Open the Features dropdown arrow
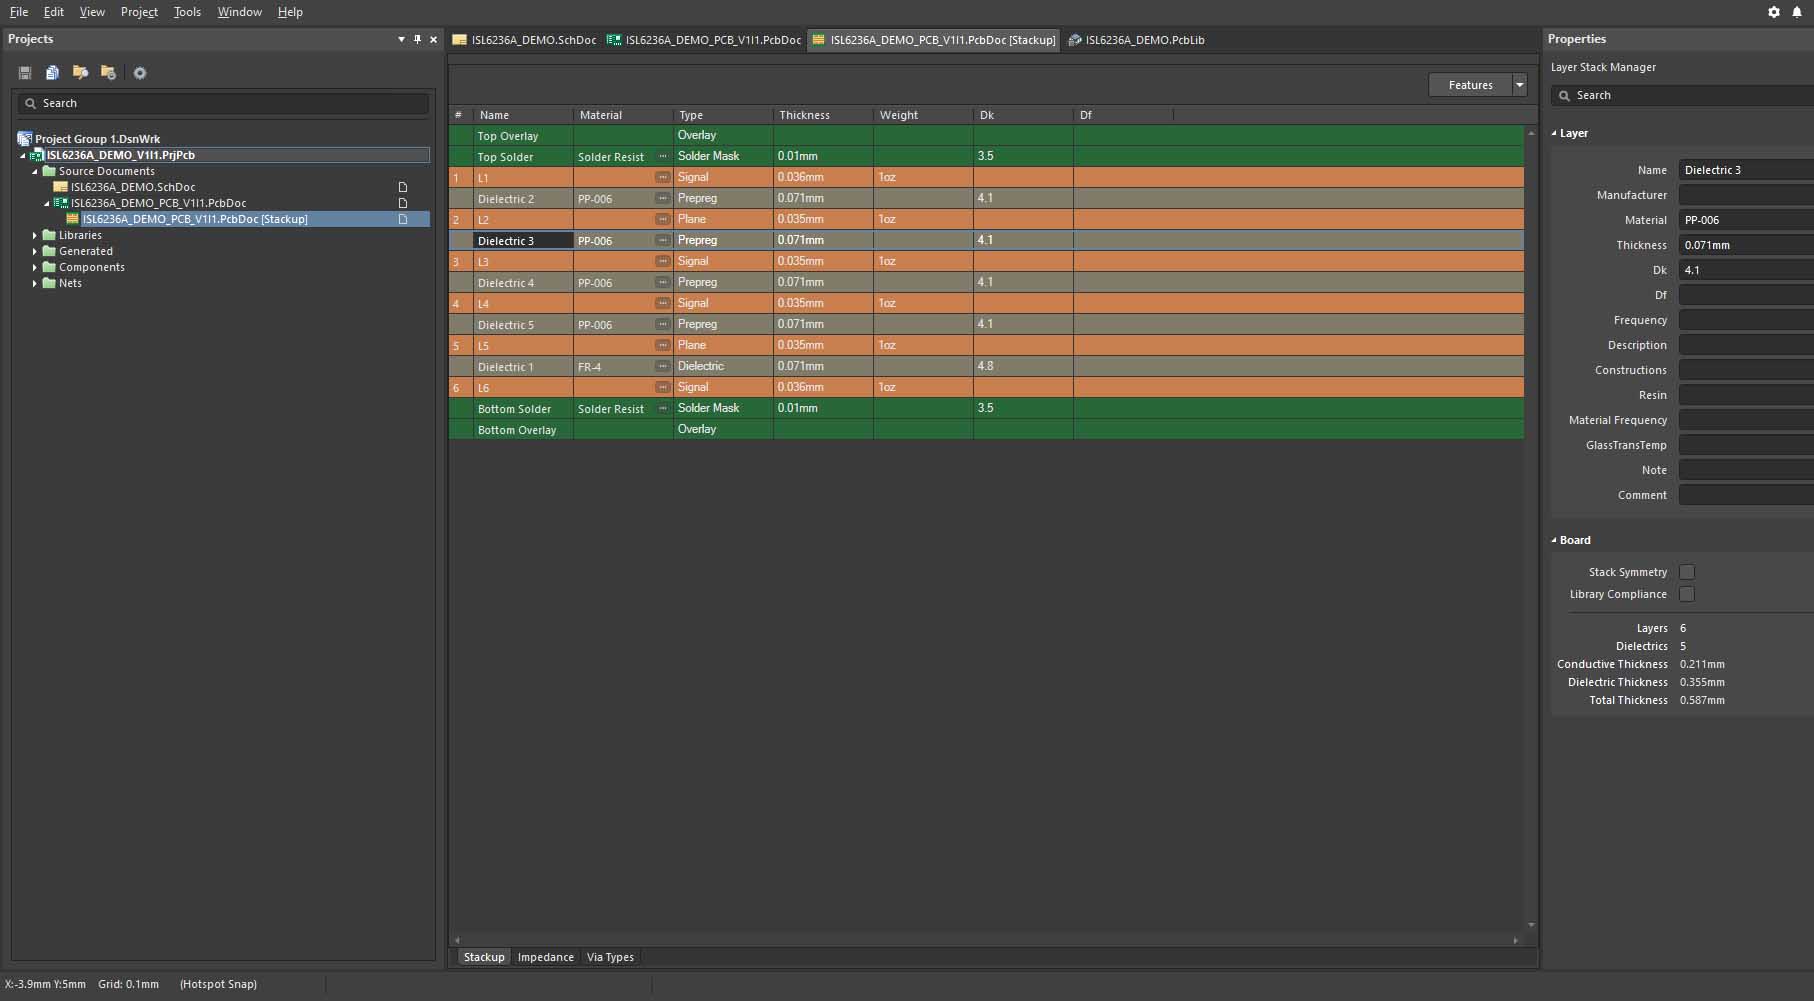Screen dimensions: 1814x1001 (x=1520, y=85)
